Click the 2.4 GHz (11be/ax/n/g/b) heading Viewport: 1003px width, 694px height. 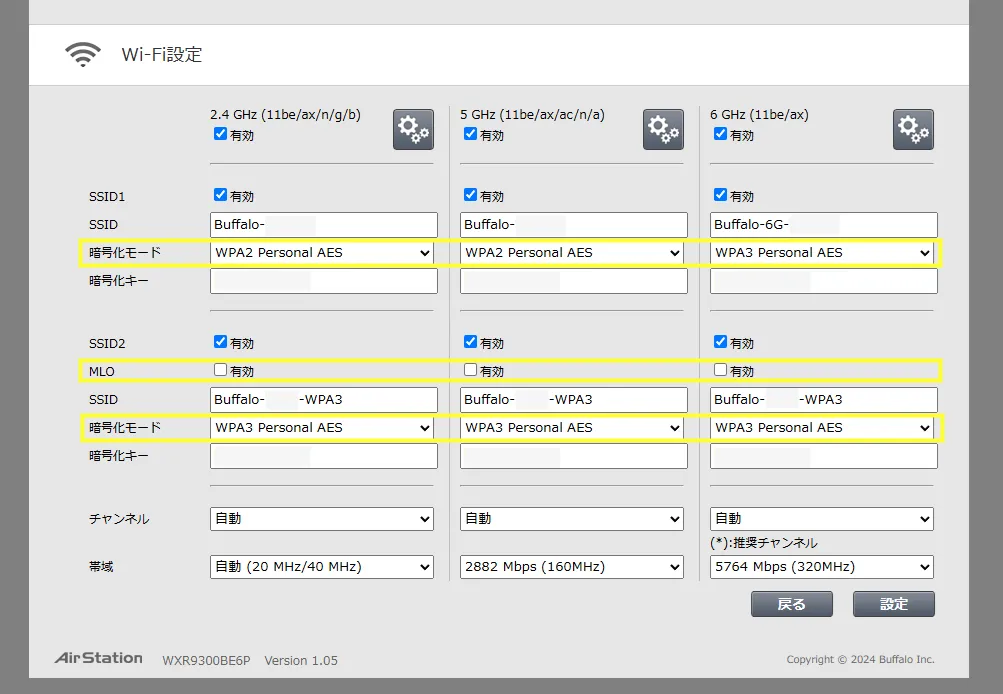[285, 114]
